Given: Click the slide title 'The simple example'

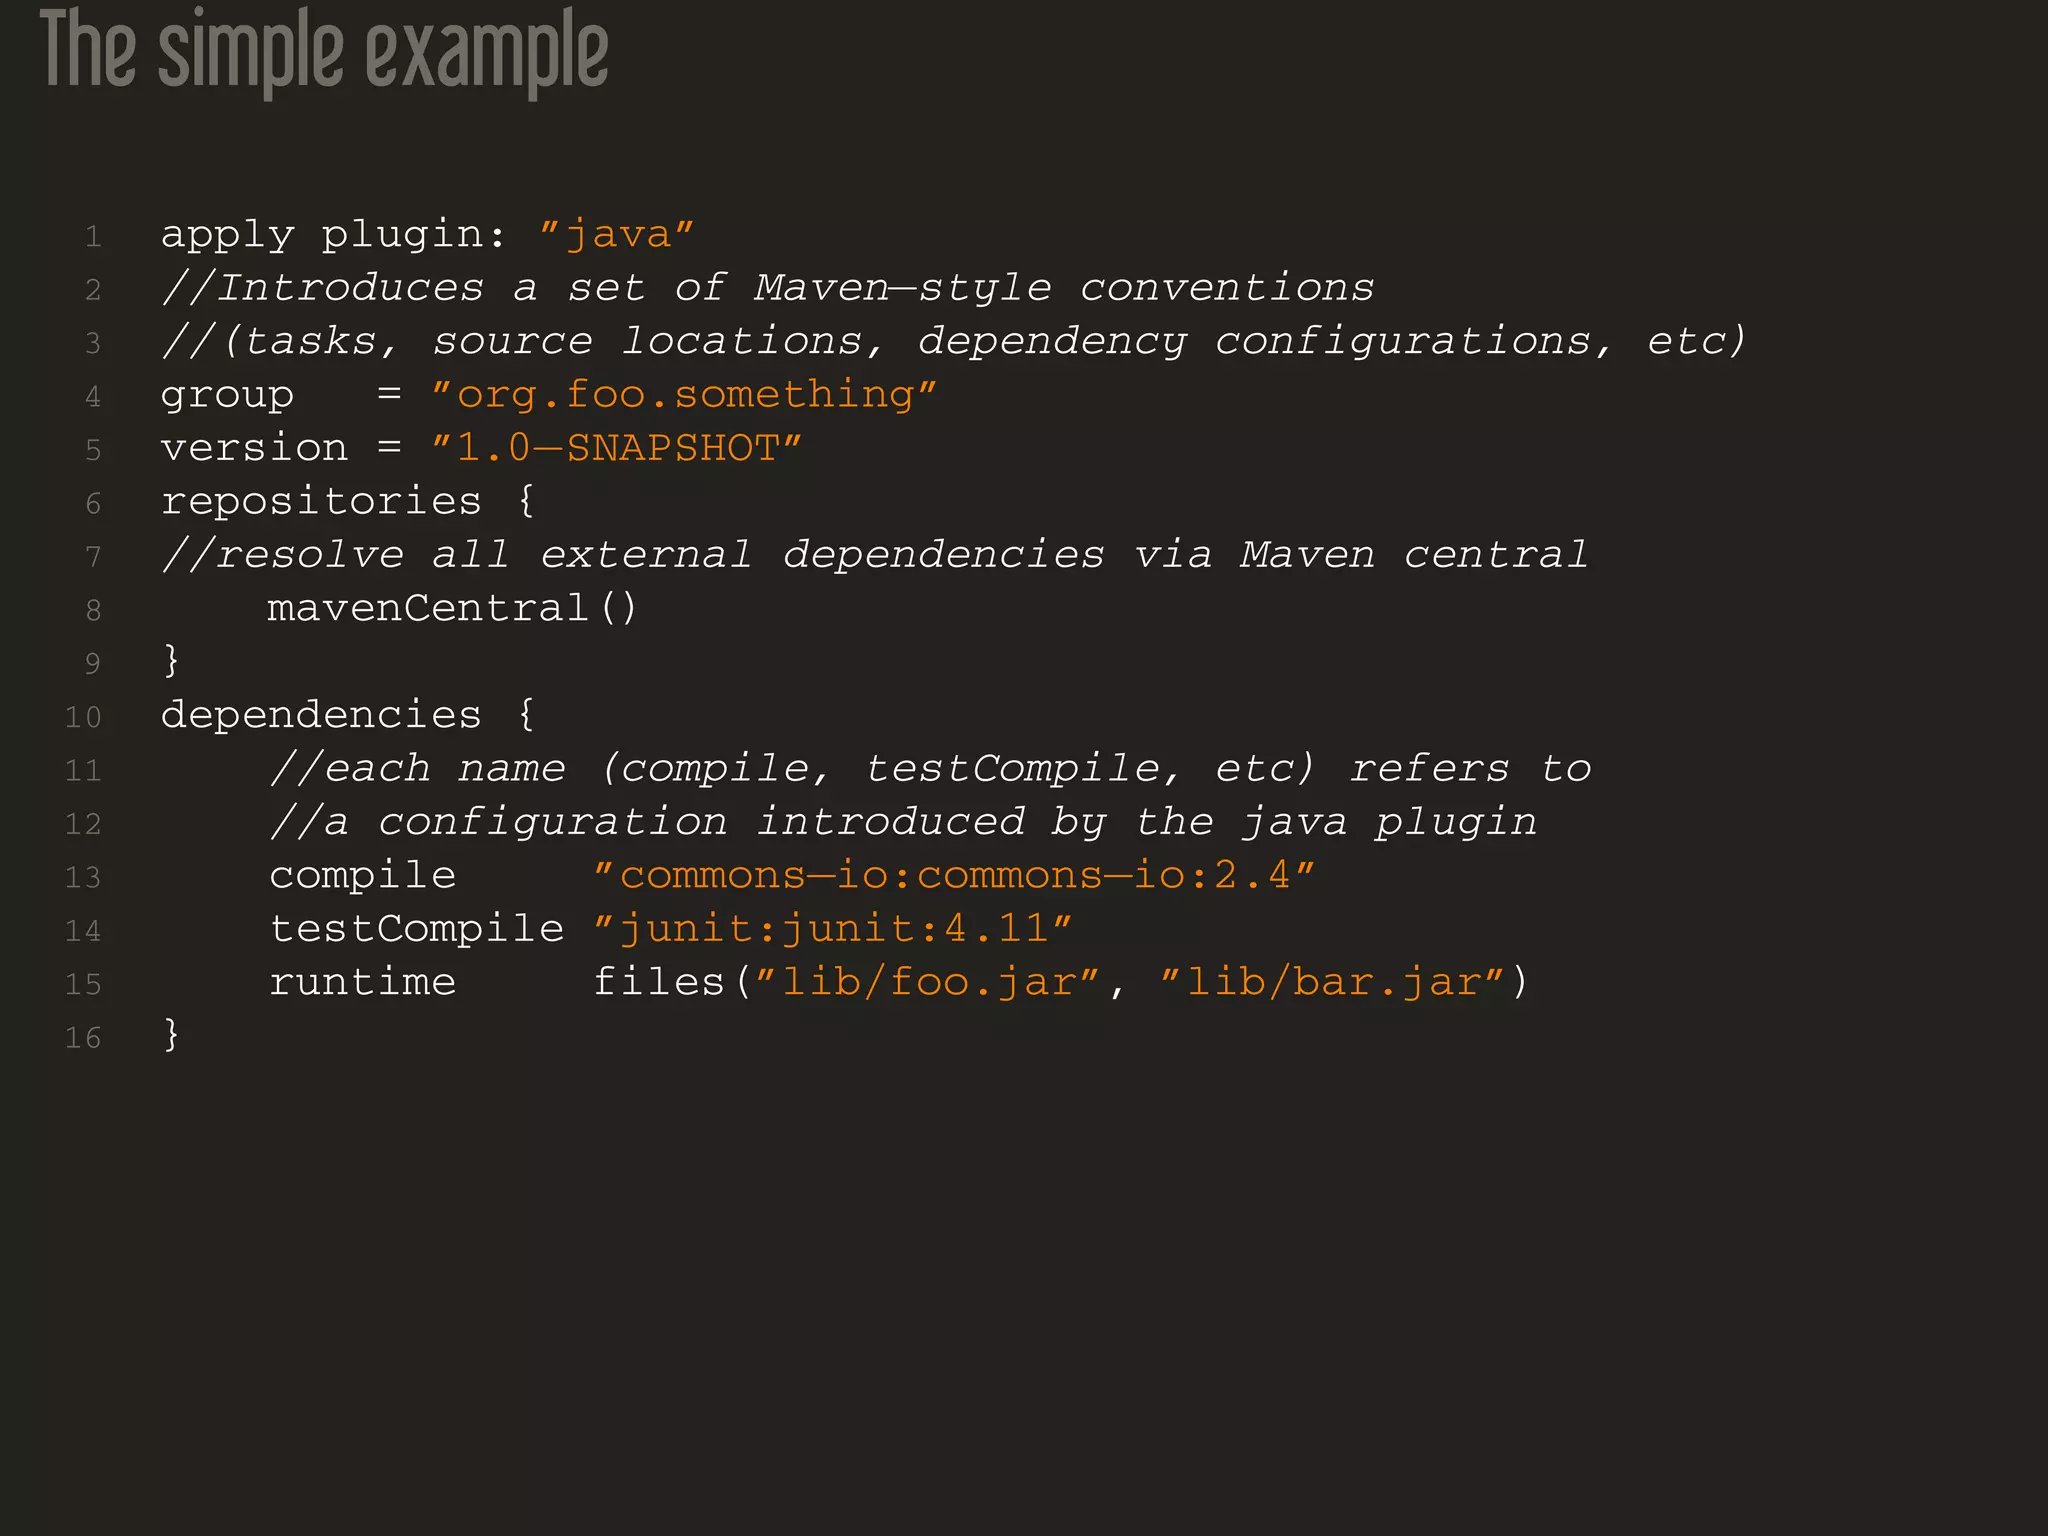Looking at the screenshot, I should [323, 52].
